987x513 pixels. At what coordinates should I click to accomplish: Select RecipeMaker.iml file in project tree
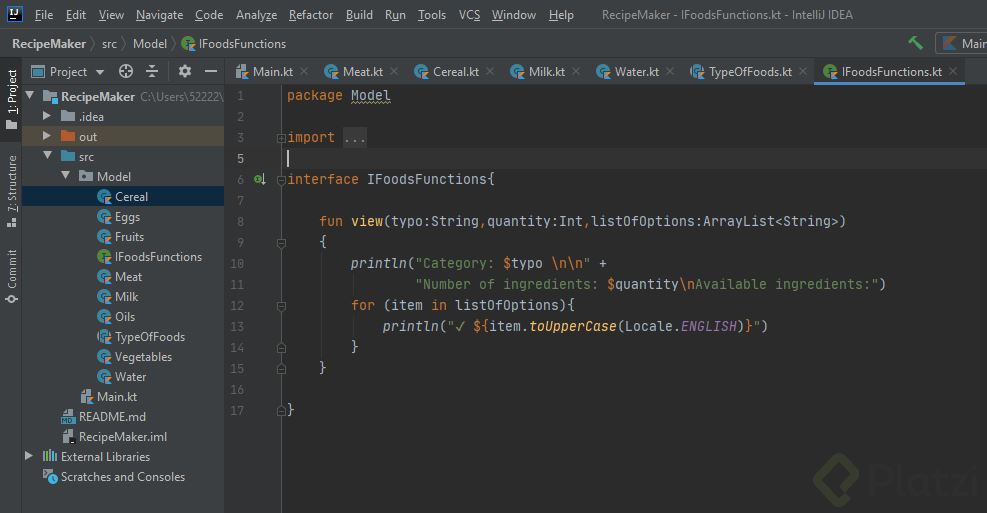click(114, 437)
